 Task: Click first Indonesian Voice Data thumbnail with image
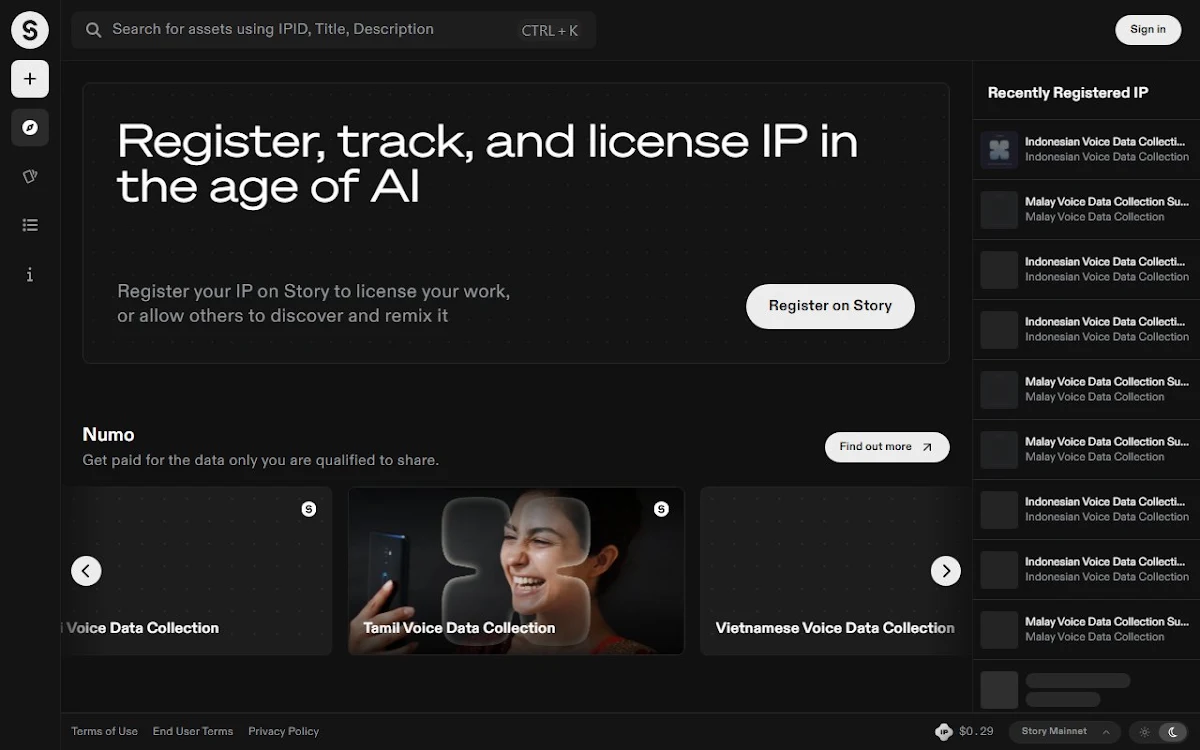click(999, 150)
